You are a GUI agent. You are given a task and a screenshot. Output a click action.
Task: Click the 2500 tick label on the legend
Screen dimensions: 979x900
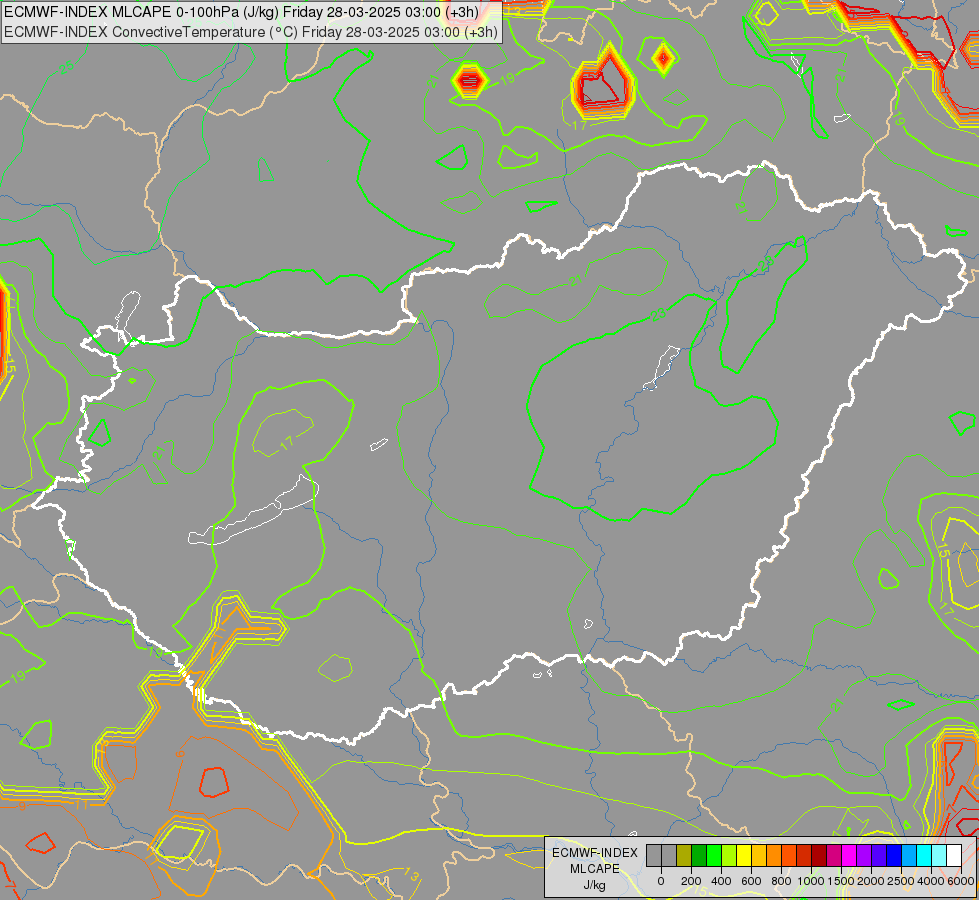(x=901, y=881)
